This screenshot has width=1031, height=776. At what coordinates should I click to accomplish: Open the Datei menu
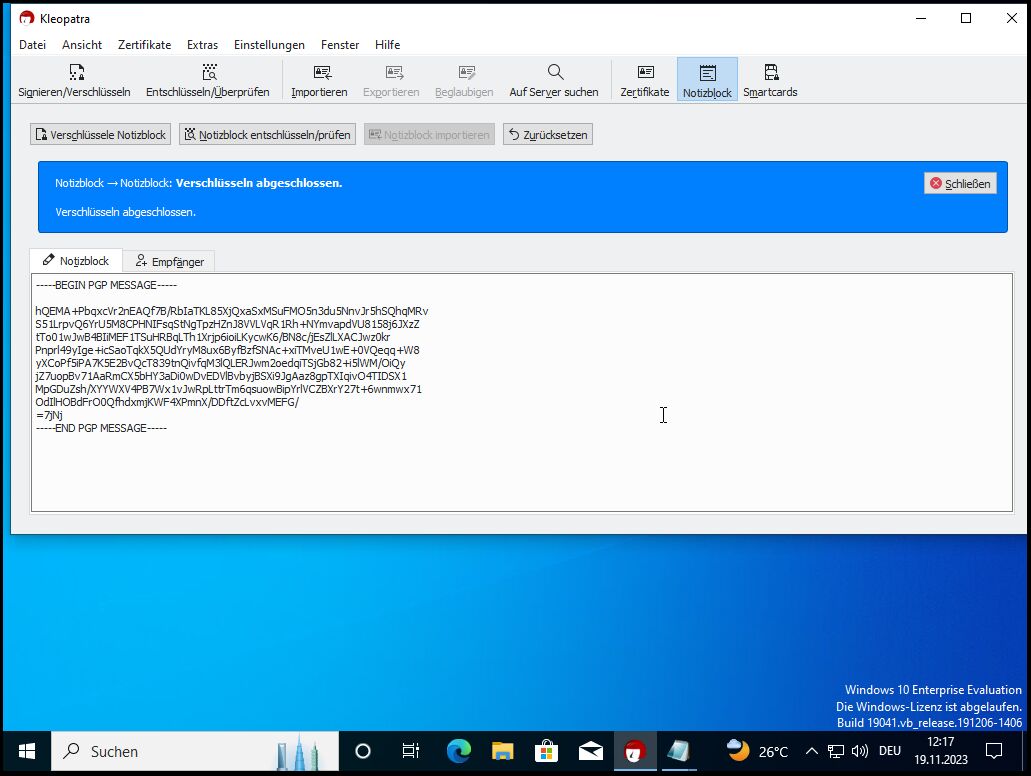point(33,45)
